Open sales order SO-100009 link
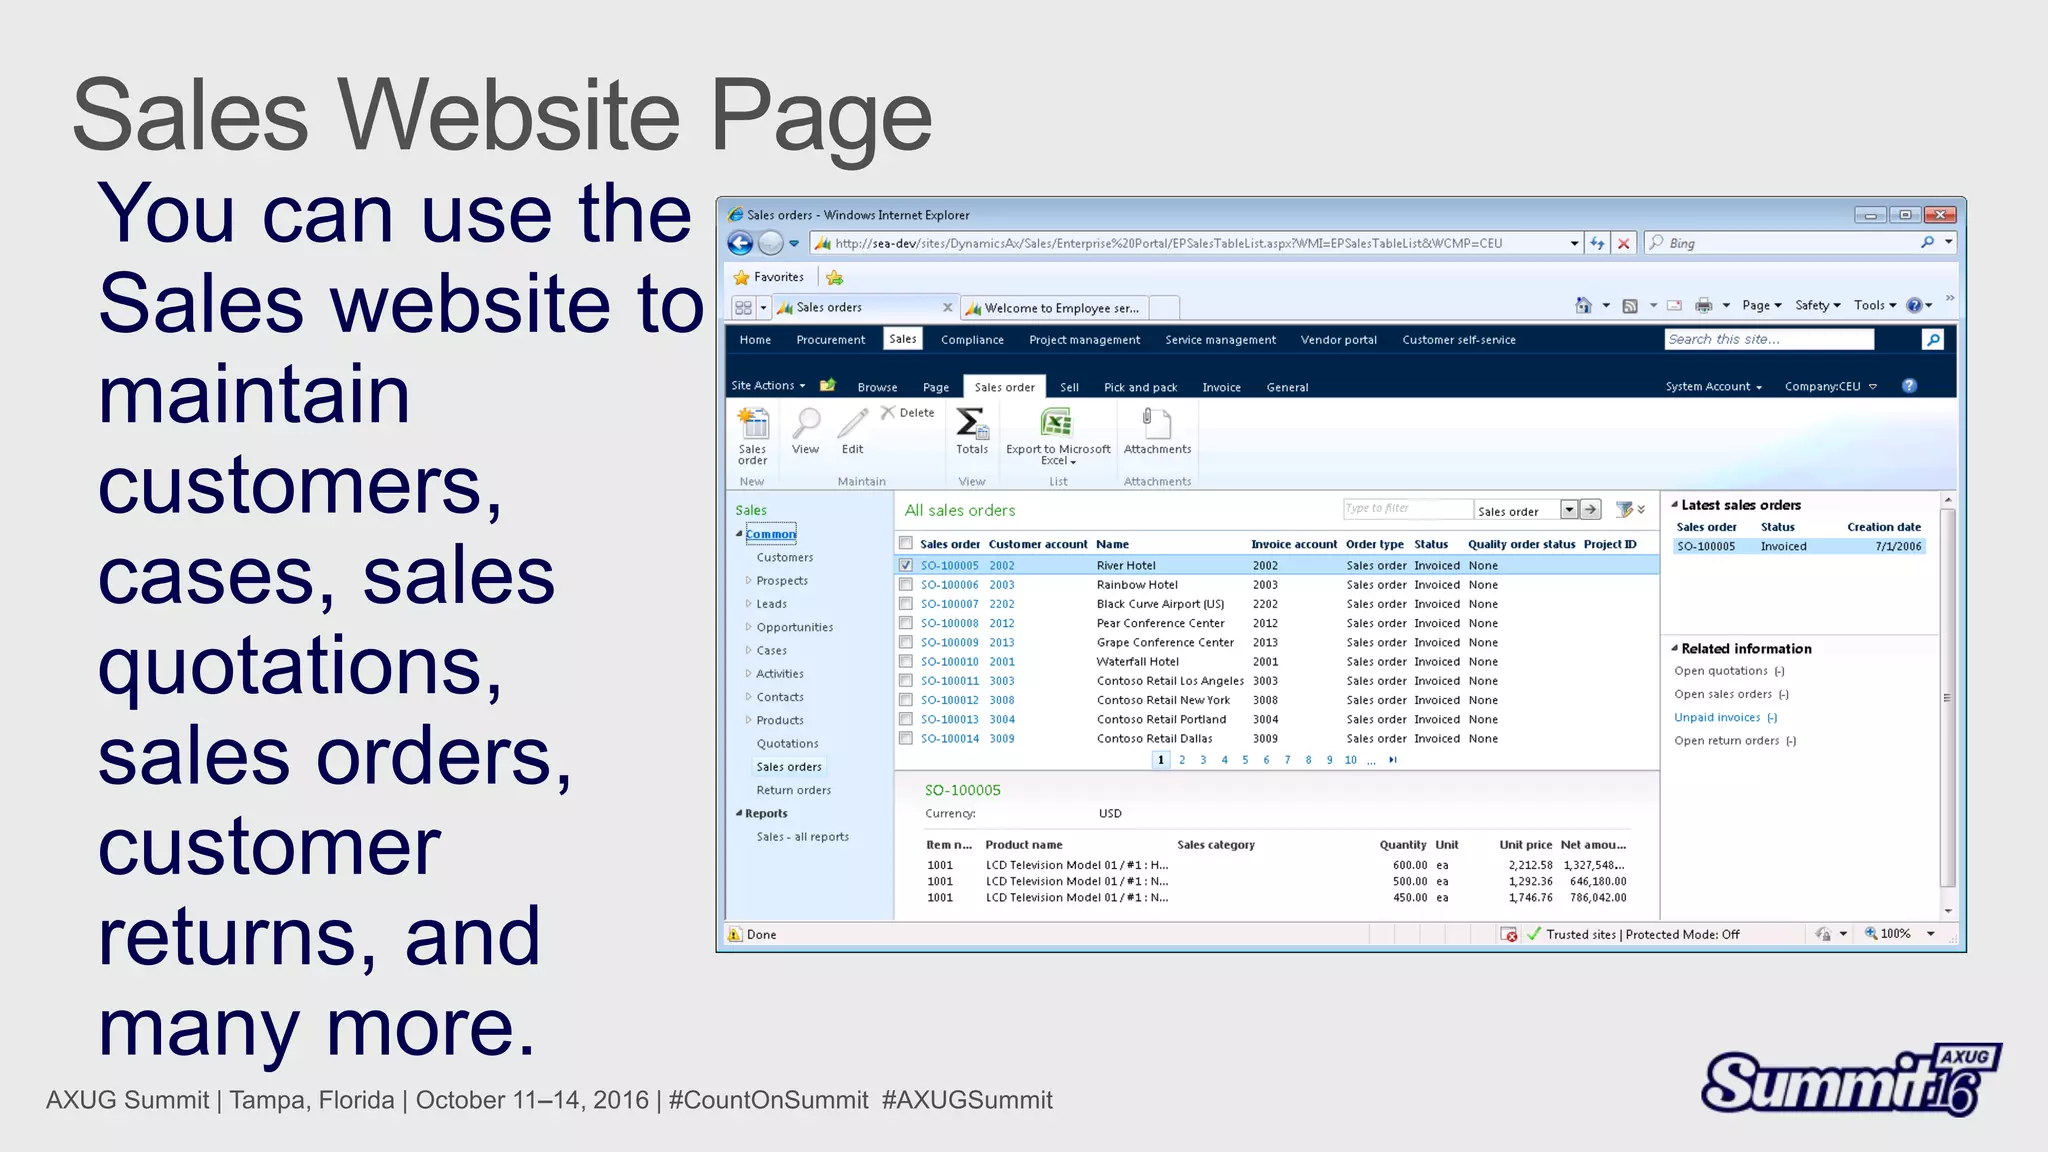Viewport: 2048px width, 1152px height. (949, 643)
